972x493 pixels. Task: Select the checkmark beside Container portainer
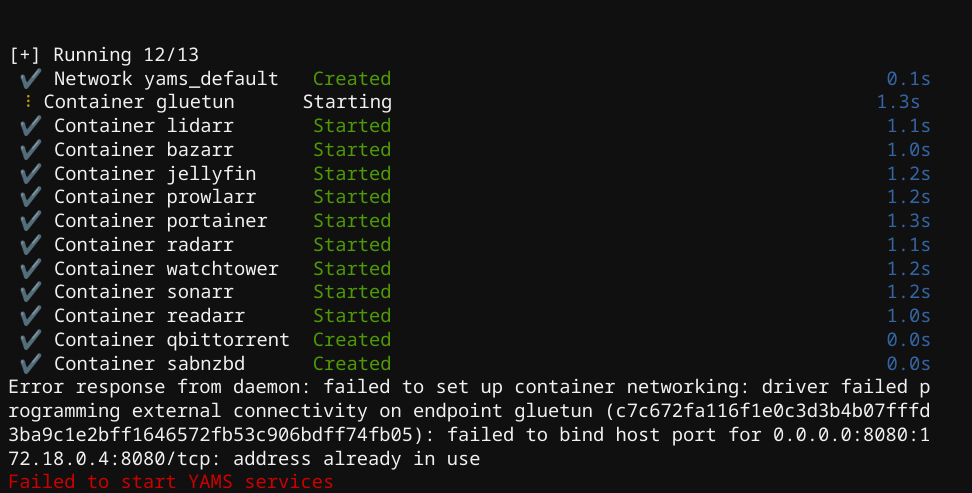click(29, 221)
